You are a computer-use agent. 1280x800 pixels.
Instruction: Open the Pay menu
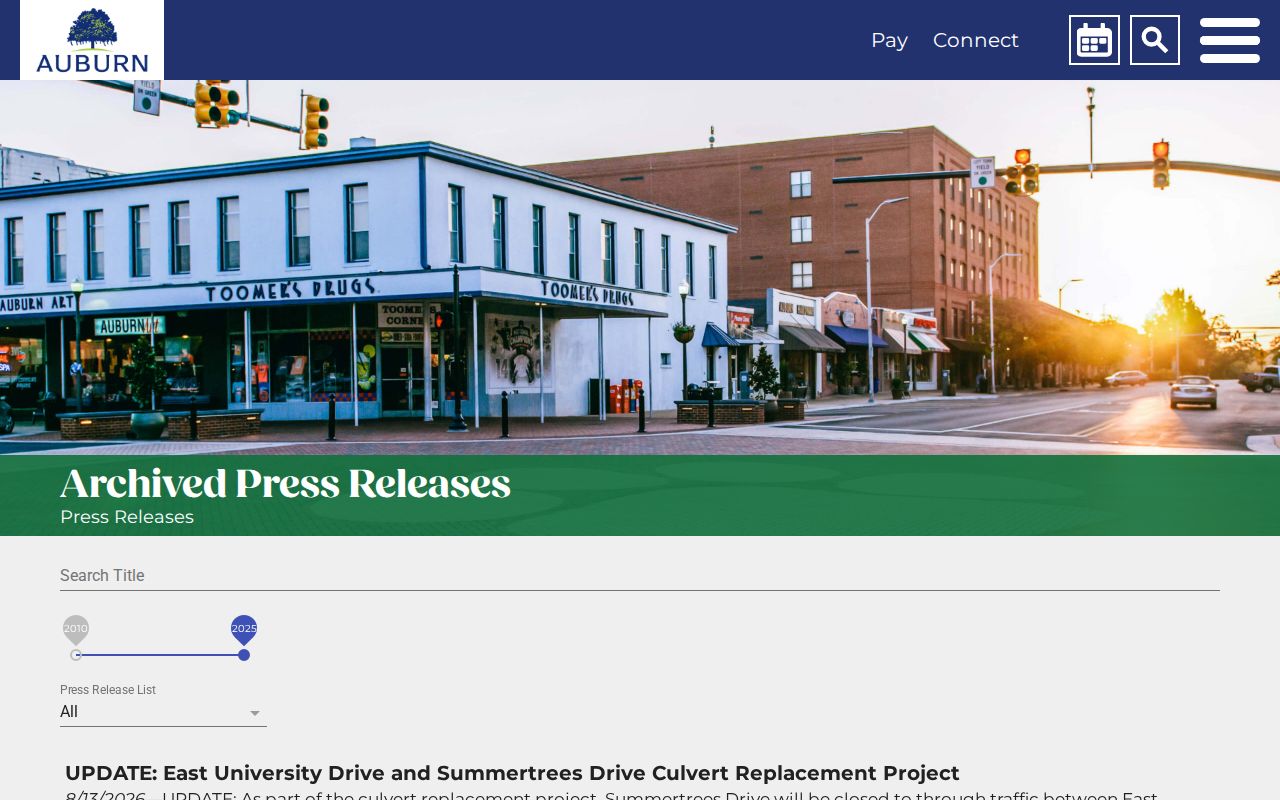point(889,40)
